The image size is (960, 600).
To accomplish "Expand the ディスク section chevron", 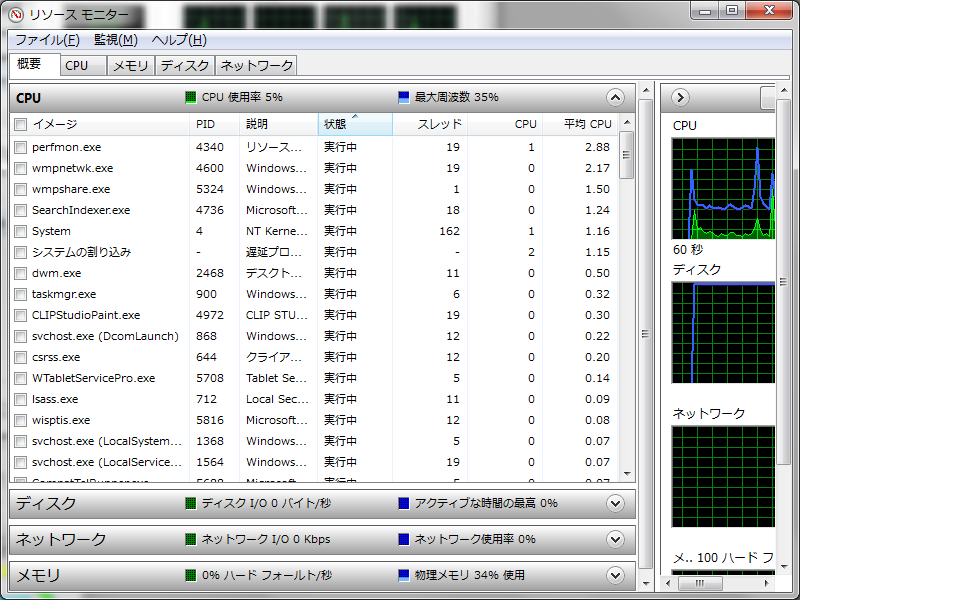I will [615, 503].
